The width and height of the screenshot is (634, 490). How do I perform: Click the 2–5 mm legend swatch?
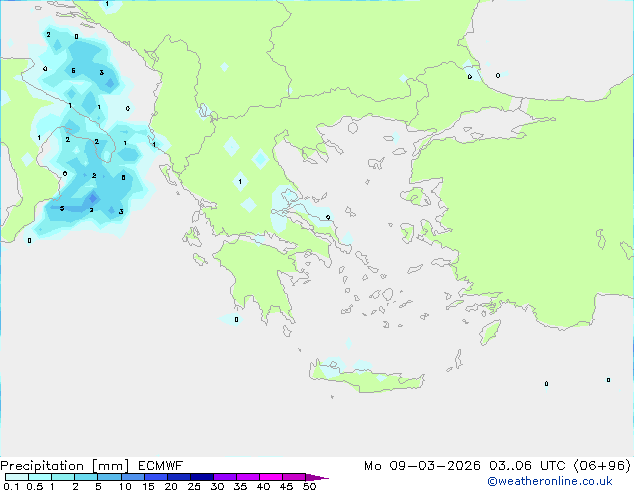click(x=86, y=477)
